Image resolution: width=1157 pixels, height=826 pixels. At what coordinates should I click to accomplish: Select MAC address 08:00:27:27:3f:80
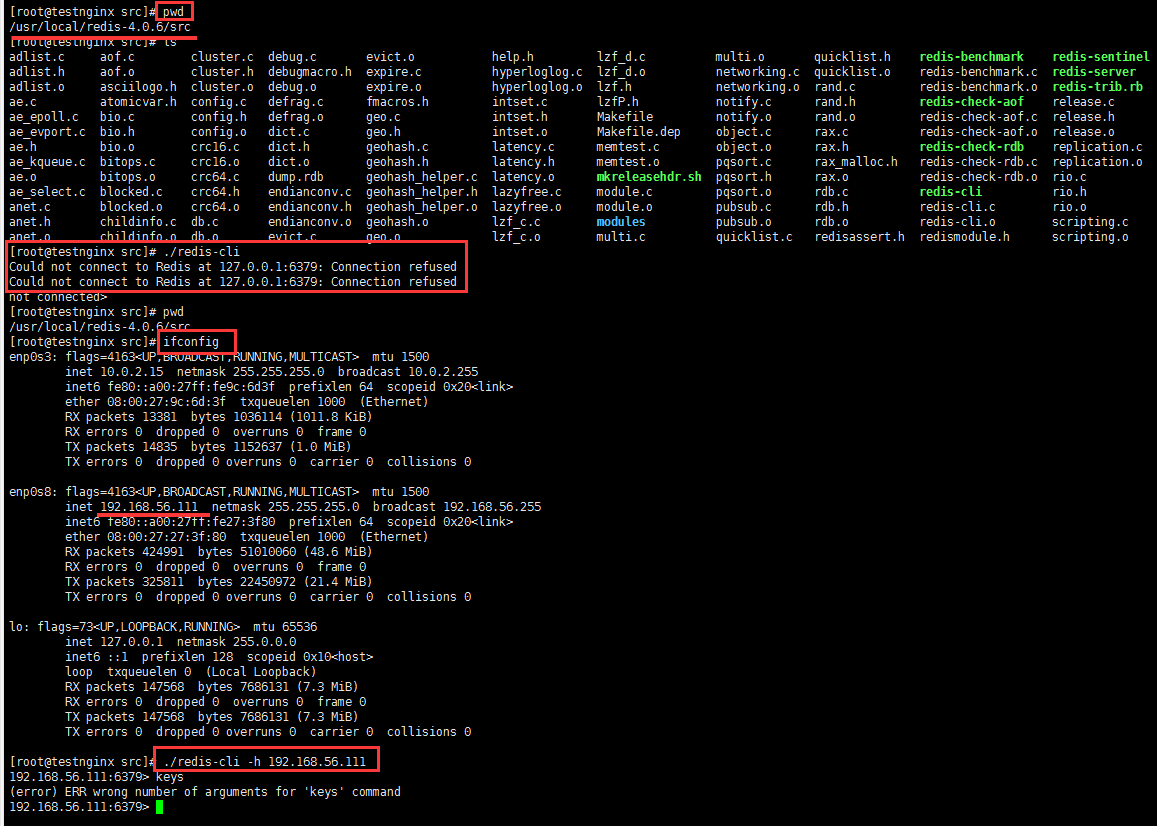166,537
